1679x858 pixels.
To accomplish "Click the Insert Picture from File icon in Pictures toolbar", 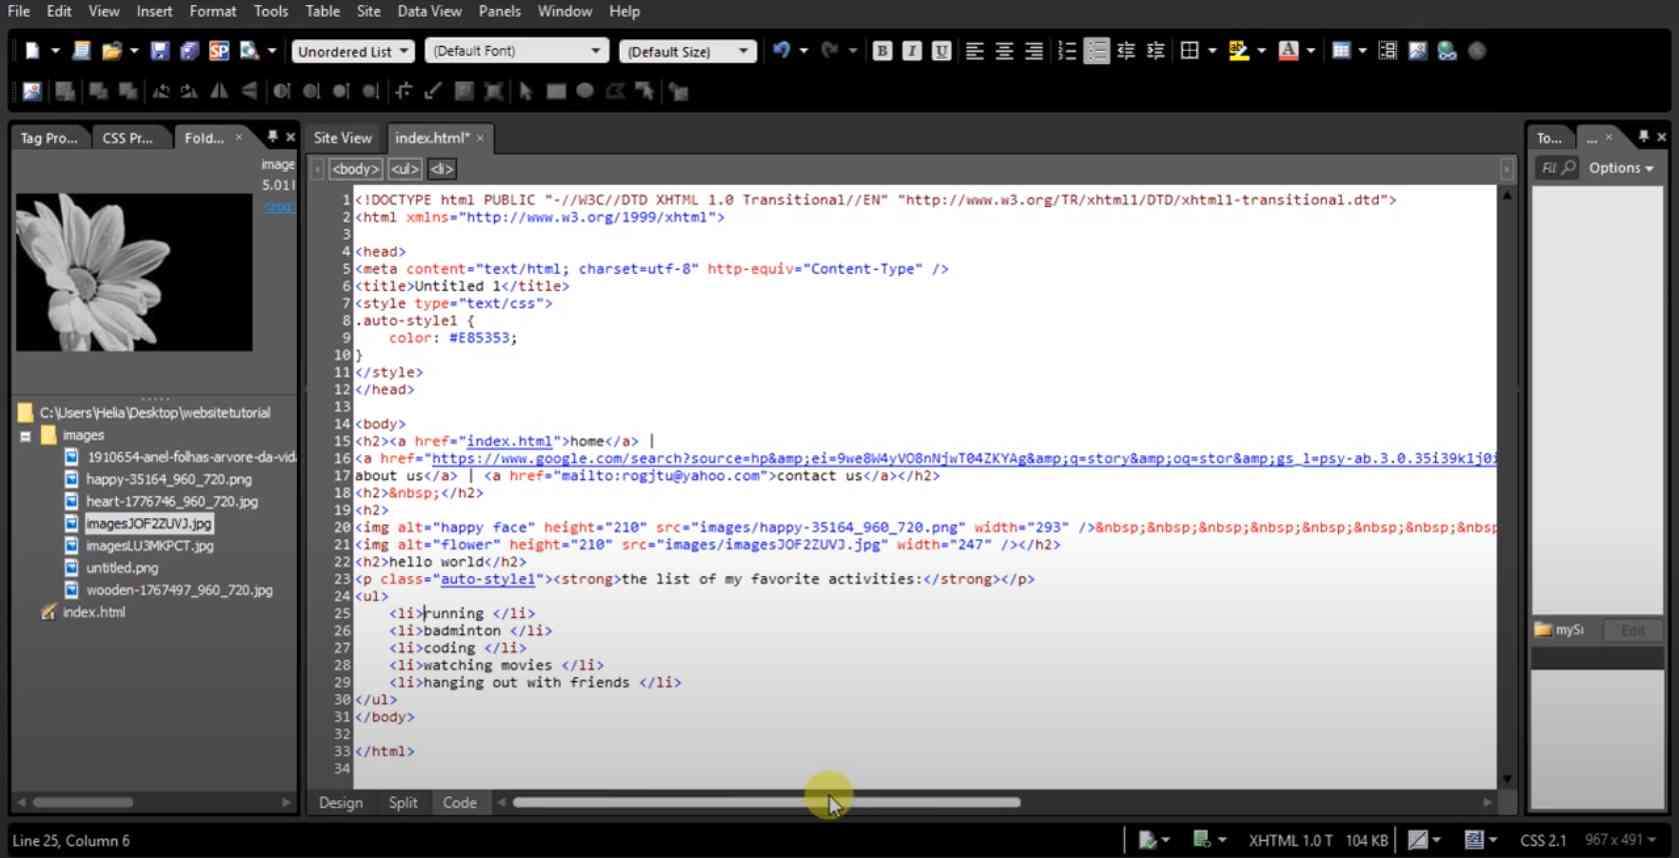I will pos(32,92).
